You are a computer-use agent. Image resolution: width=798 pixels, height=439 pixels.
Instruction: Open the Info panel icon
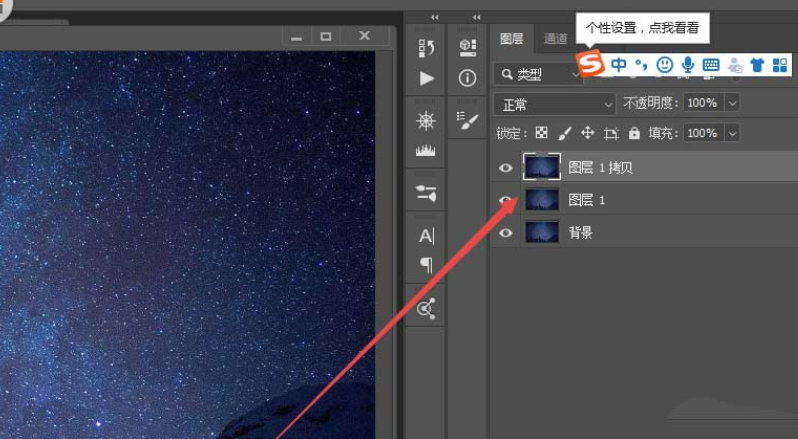click(467, 78)
